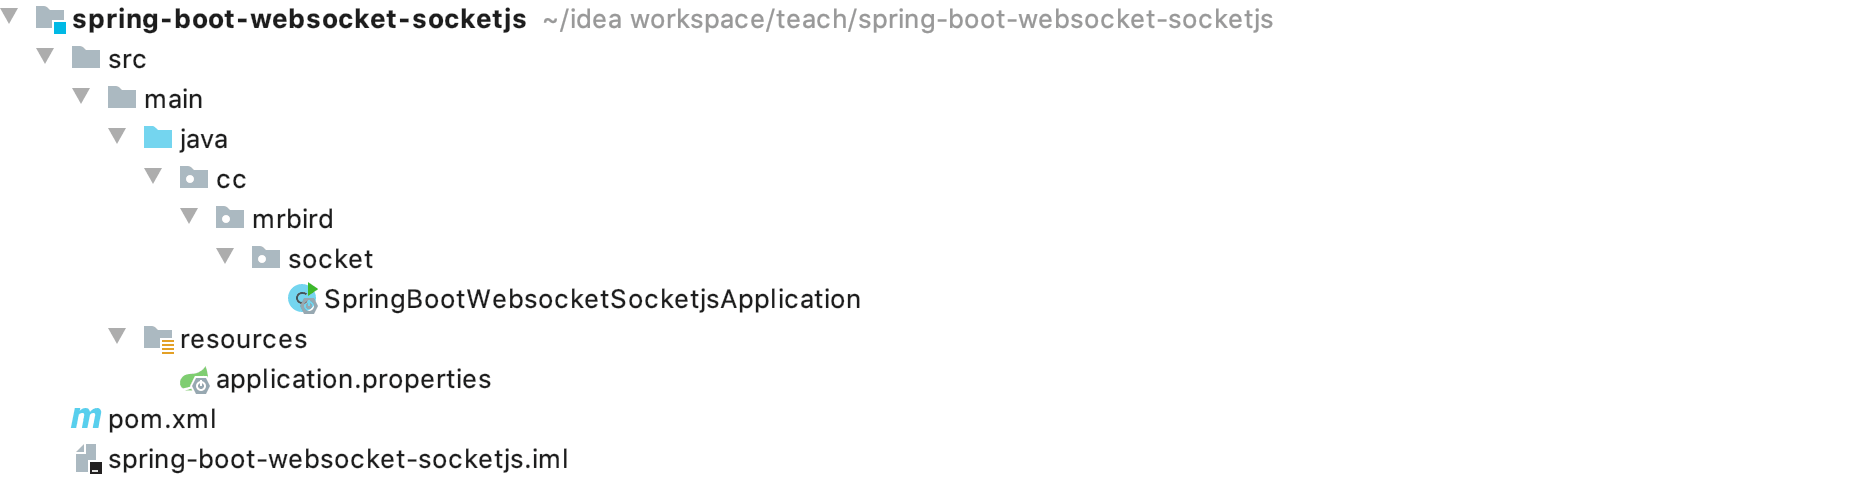Click the Spring Boot application class icon
This screenshot has height=478, width=1854.
pyautogui.click(x=302, y=298)
